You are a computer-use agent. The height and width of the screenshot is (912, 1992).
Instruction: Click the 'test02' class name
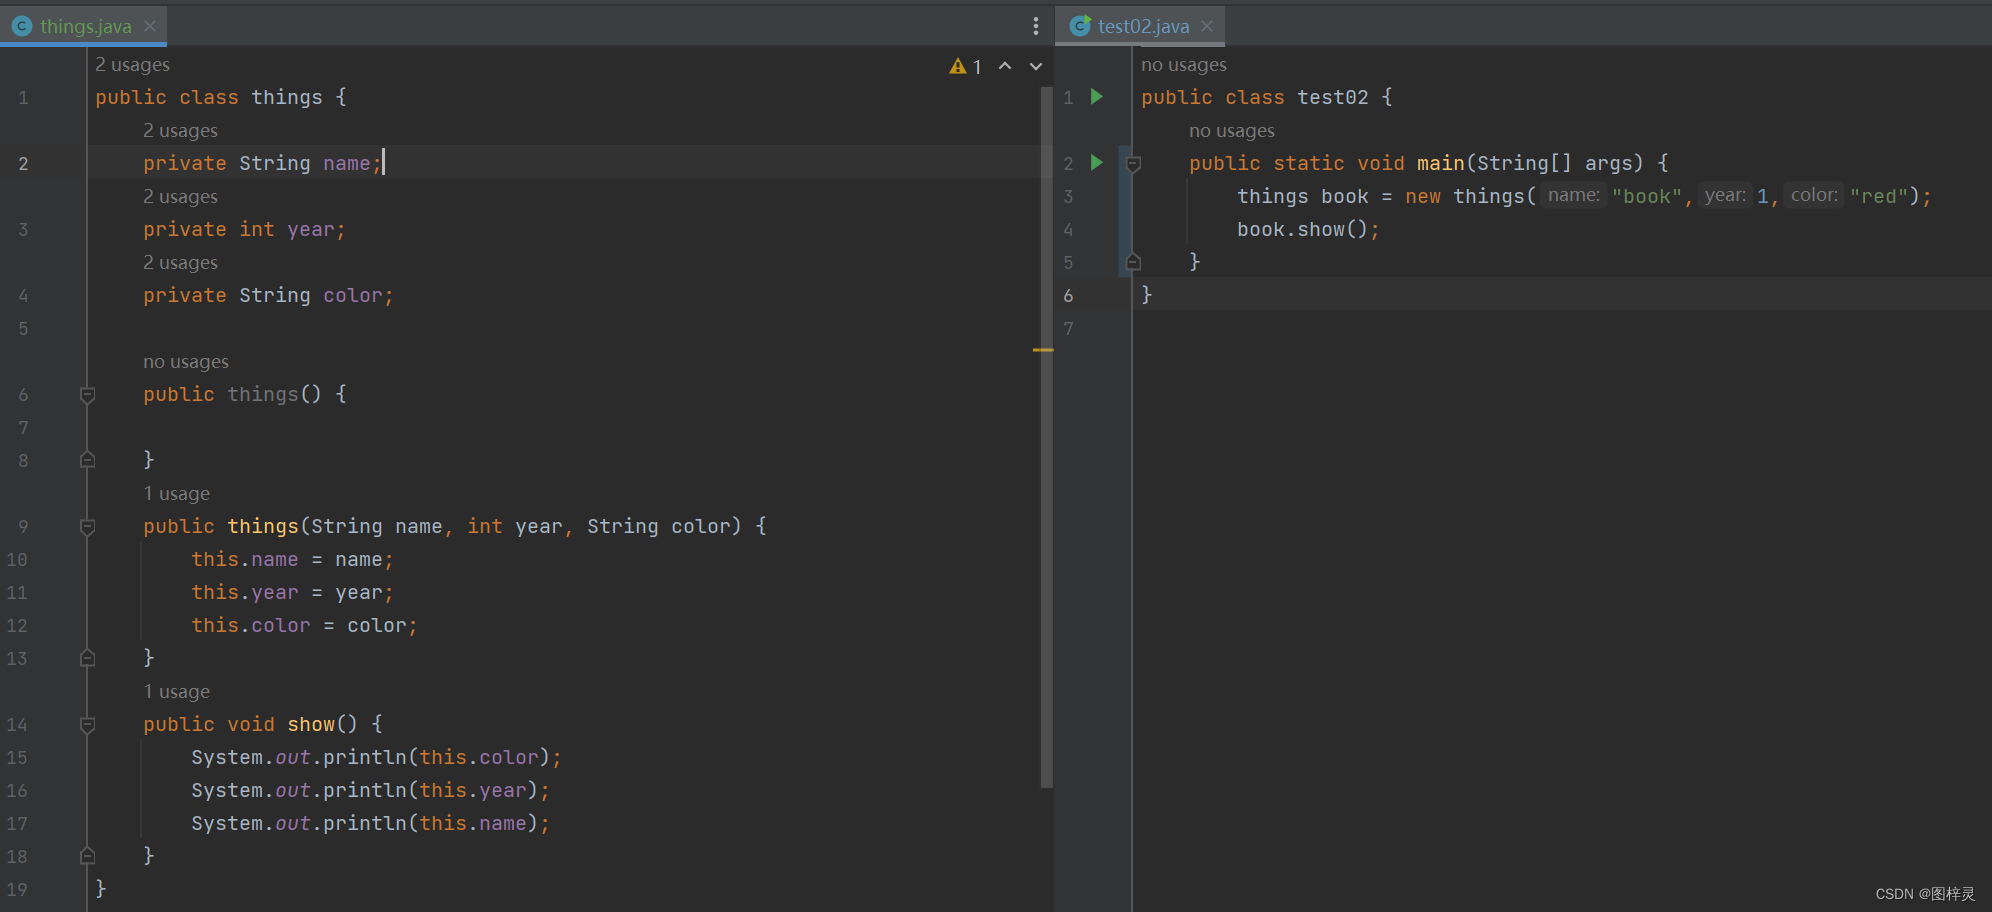[1333, 98]
